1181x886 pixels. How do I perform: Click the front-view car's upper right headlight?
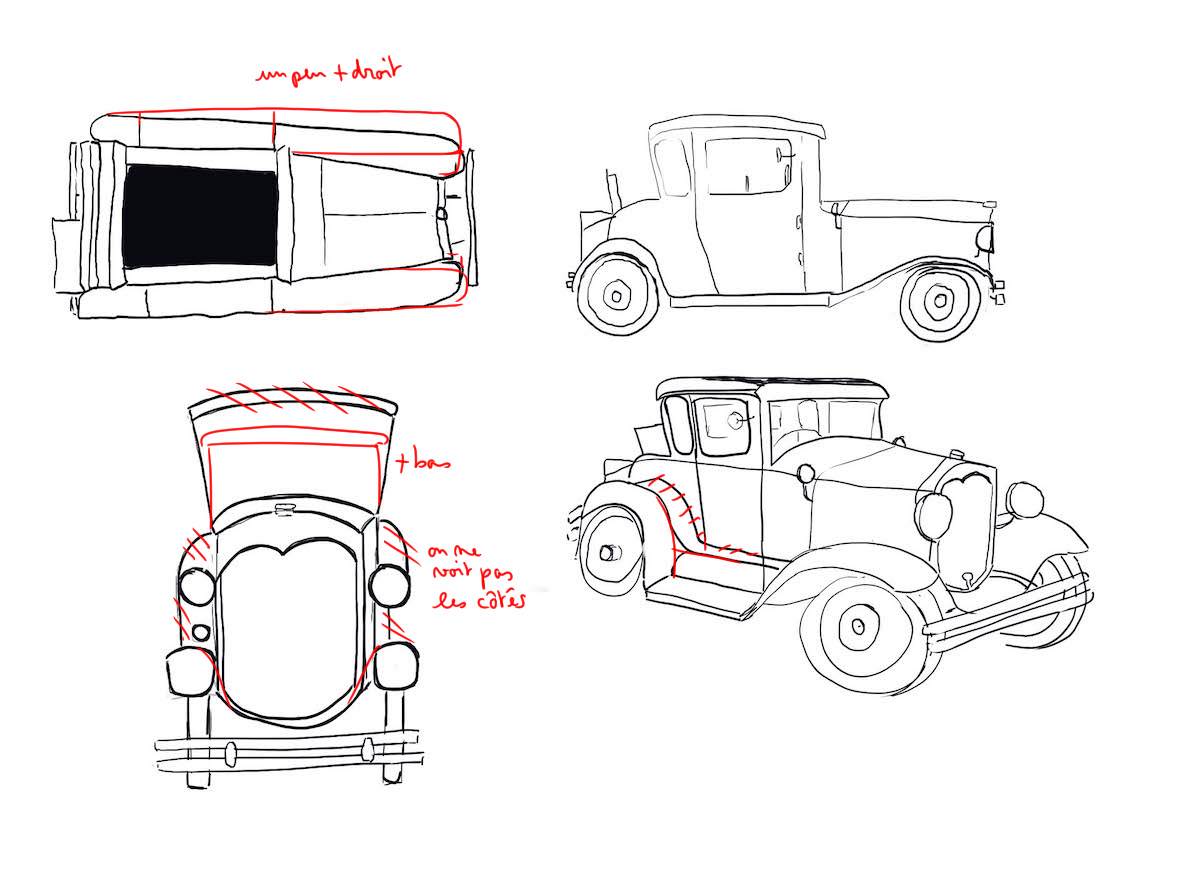coord(389,584)
